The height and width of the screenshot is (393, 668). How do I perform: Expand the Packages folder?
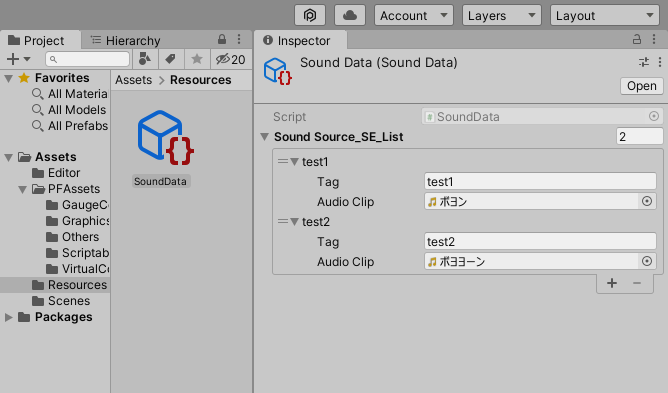8,317
